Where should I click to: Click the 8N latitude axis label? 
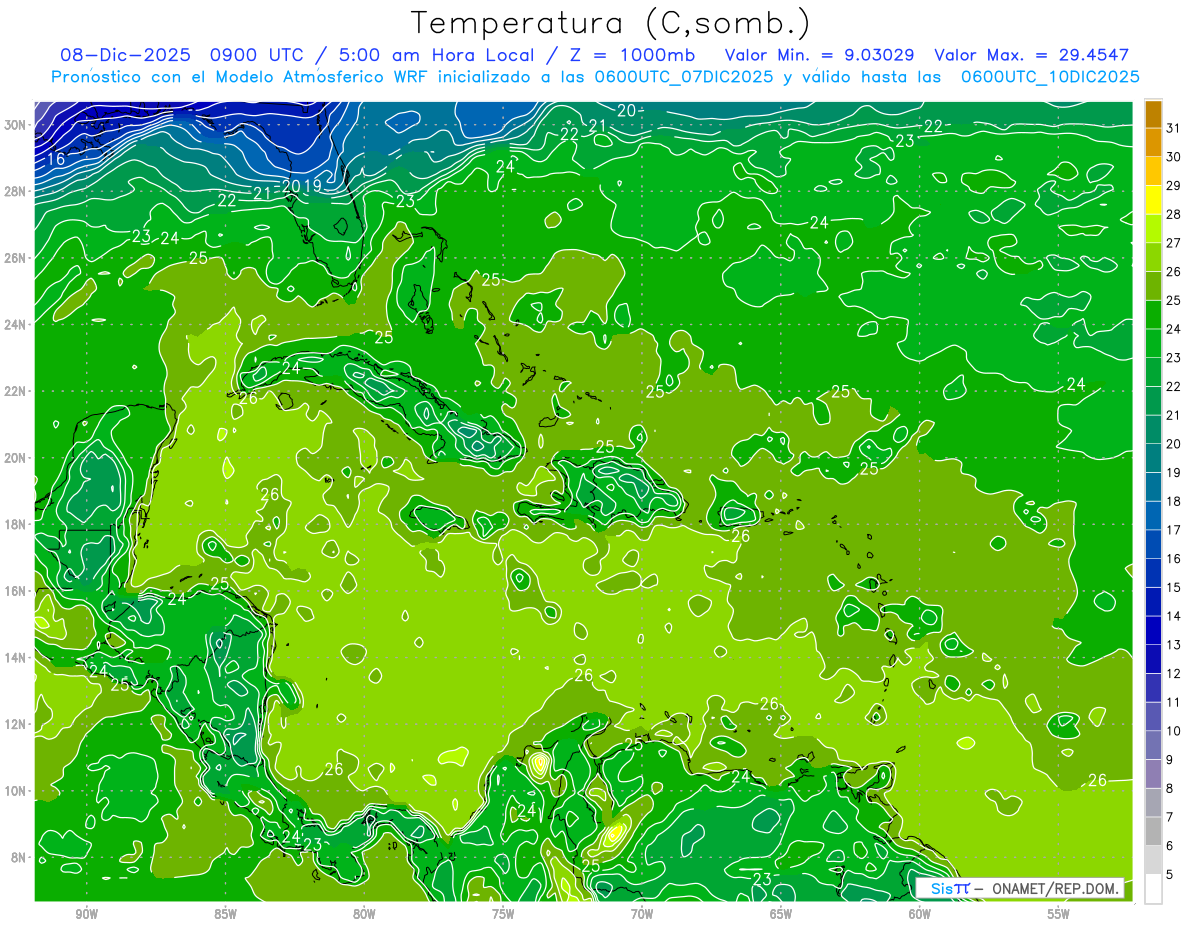(20, 858)
